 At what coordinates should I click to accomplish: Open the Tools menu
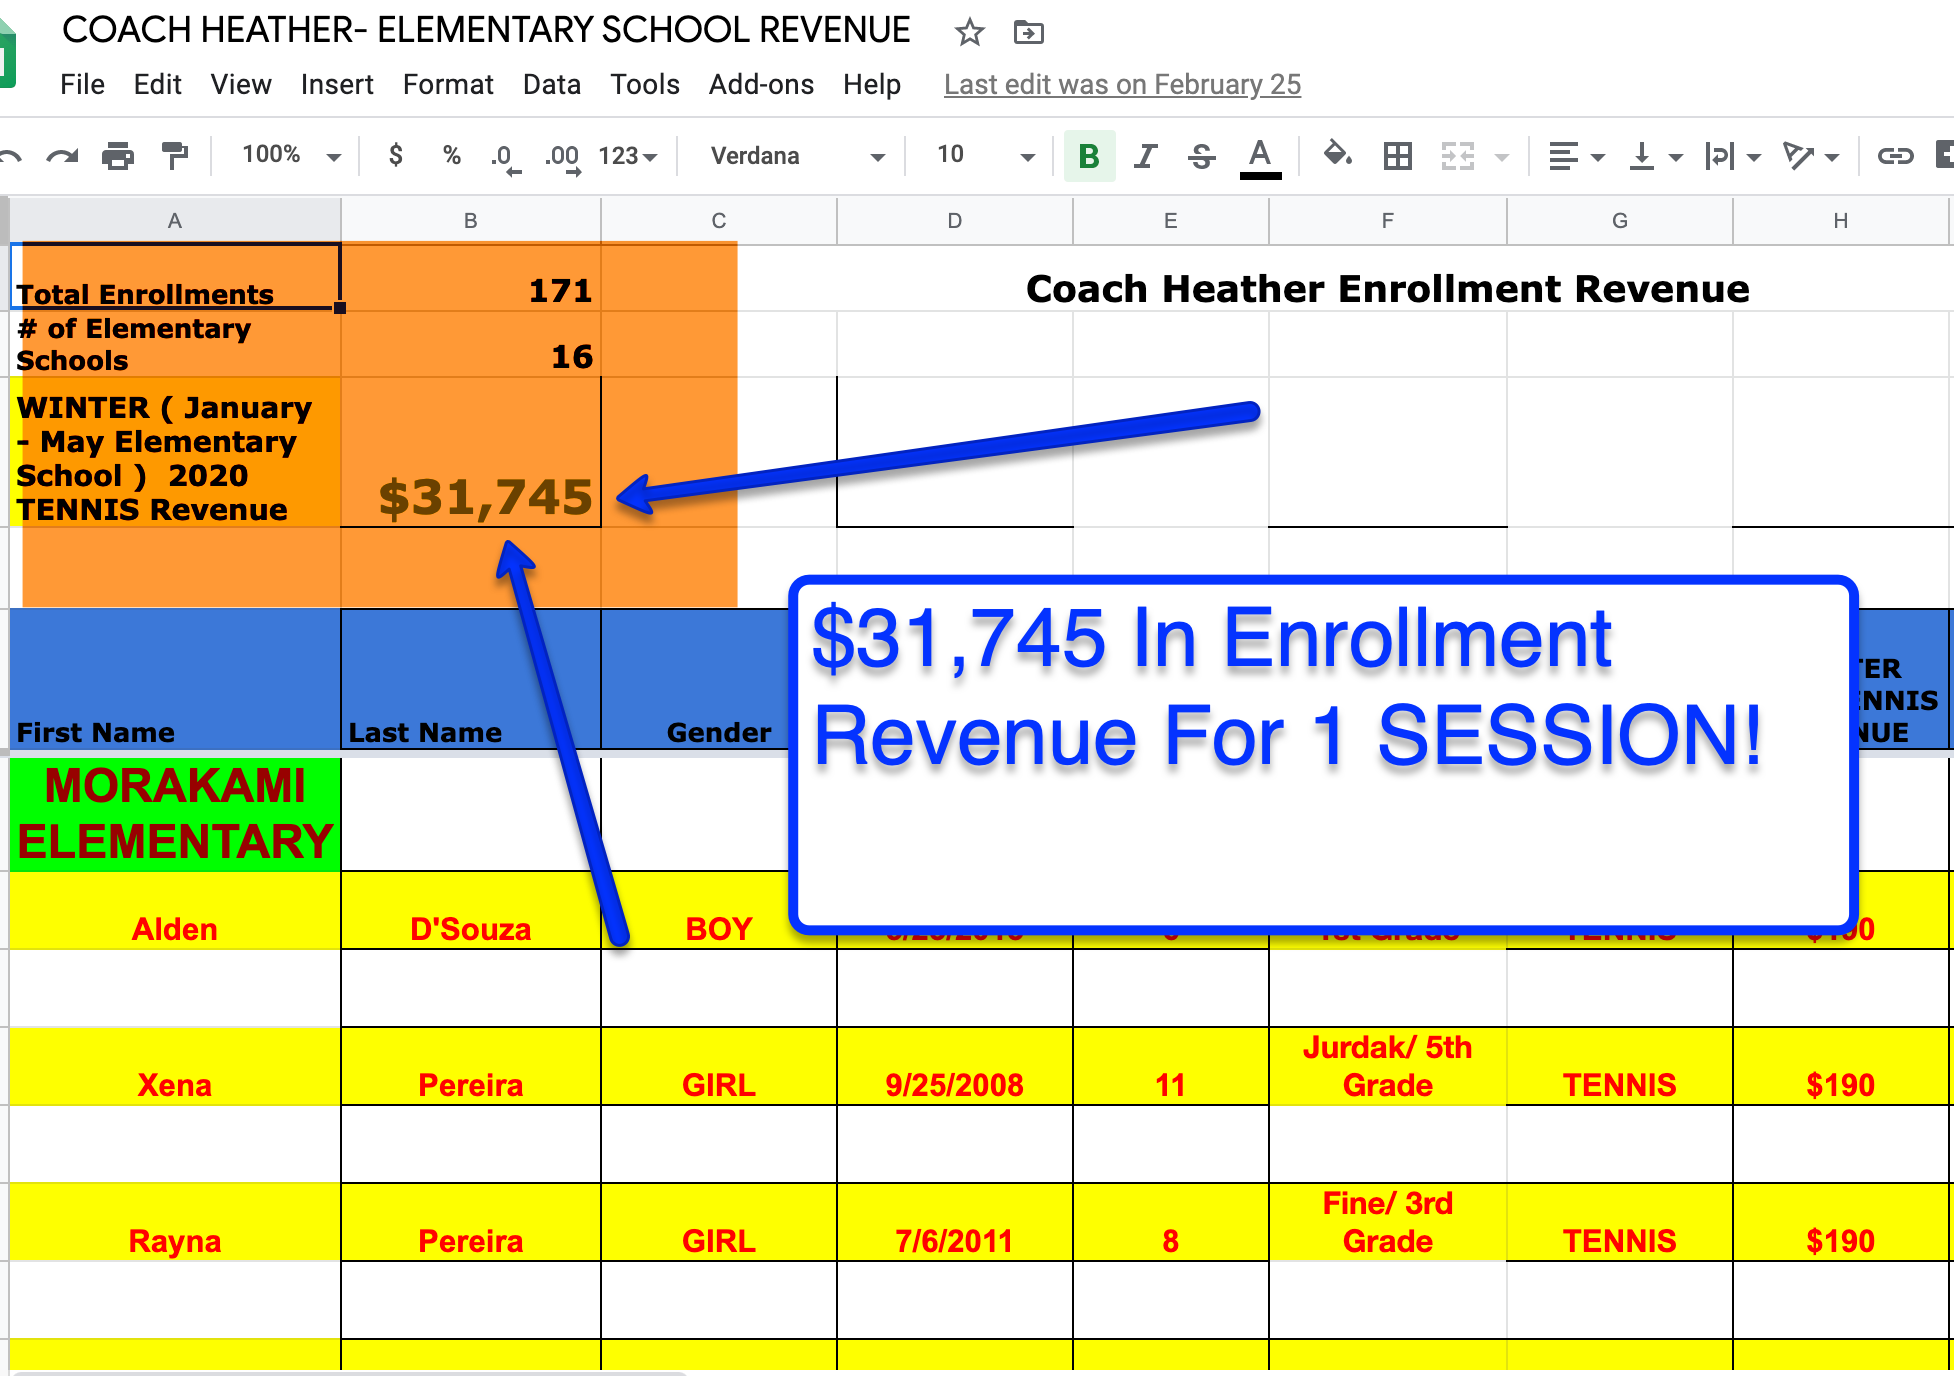pyautogui.click(x=645, y=85)
